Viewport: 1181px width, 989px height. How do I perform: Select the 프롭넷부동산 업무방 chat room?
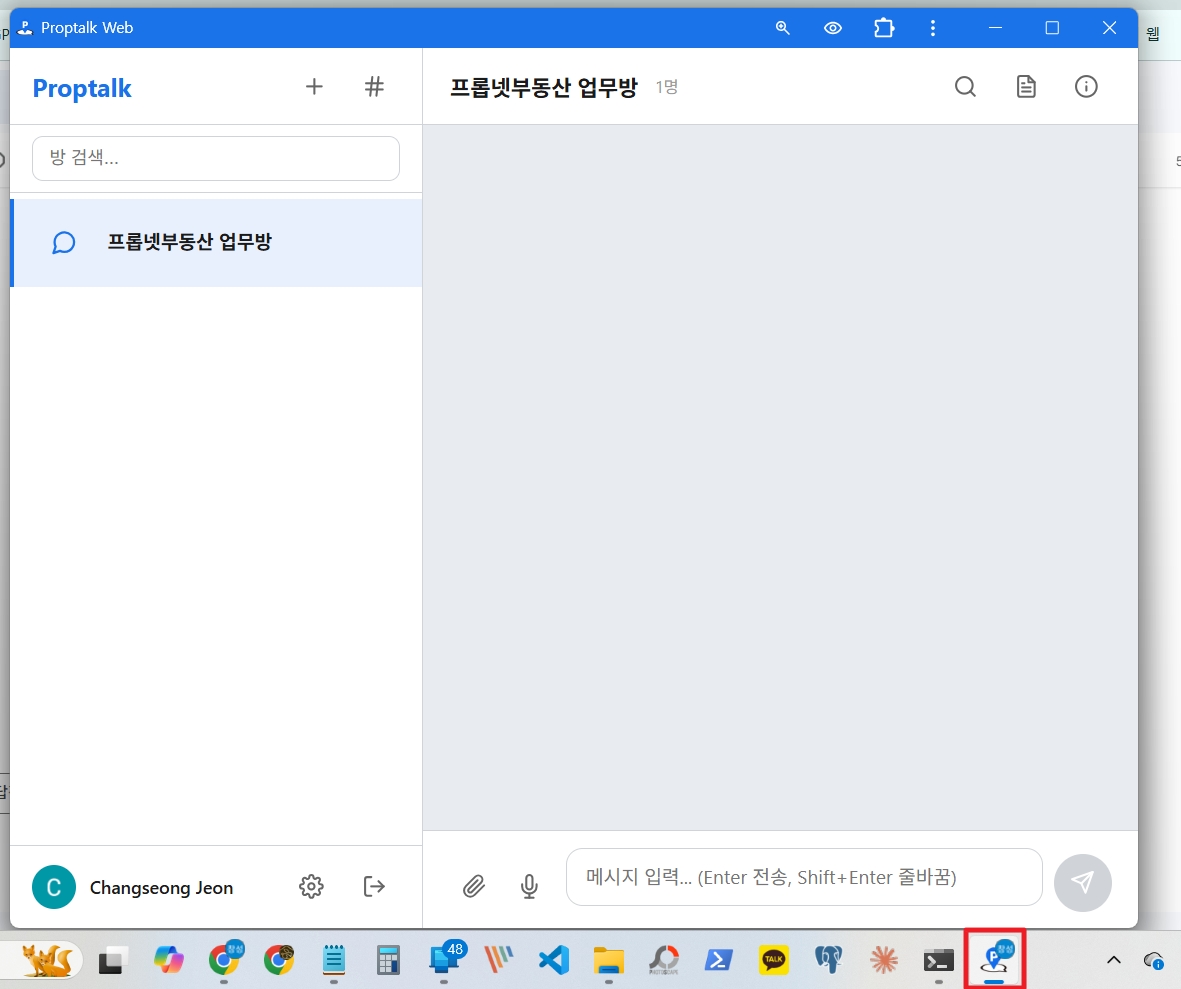(216, 243)
